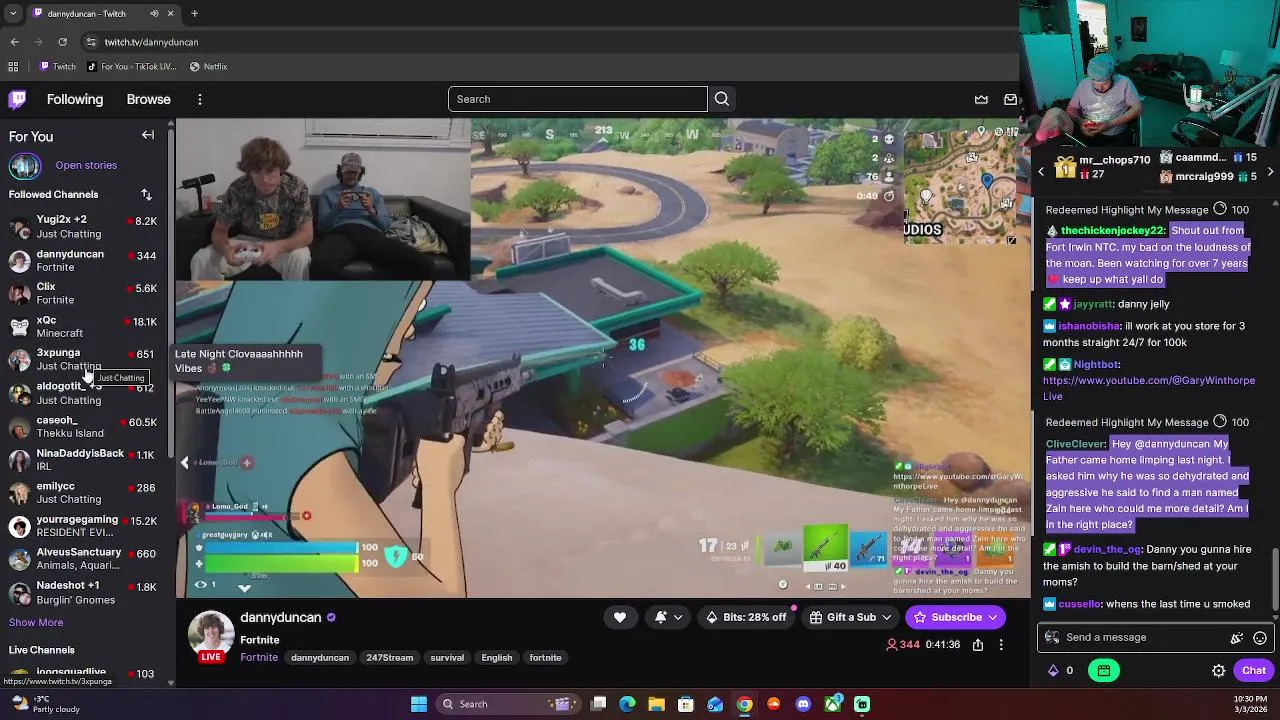1280x720 pixels.
Task: Submit search with magnifier icon
Action: (722, 99)
